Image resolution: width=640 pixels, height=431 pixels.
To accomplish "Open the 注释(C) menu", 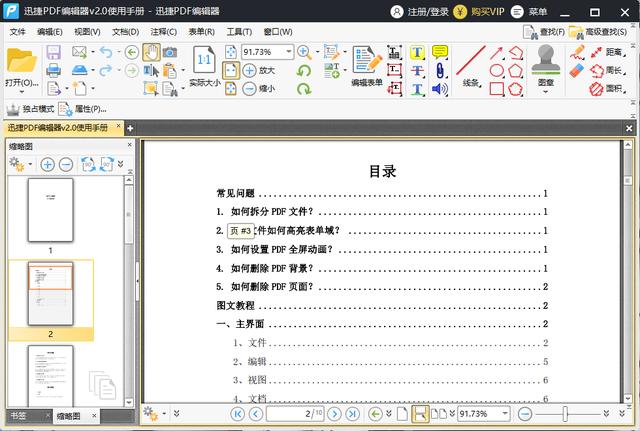I will point(163,32).
